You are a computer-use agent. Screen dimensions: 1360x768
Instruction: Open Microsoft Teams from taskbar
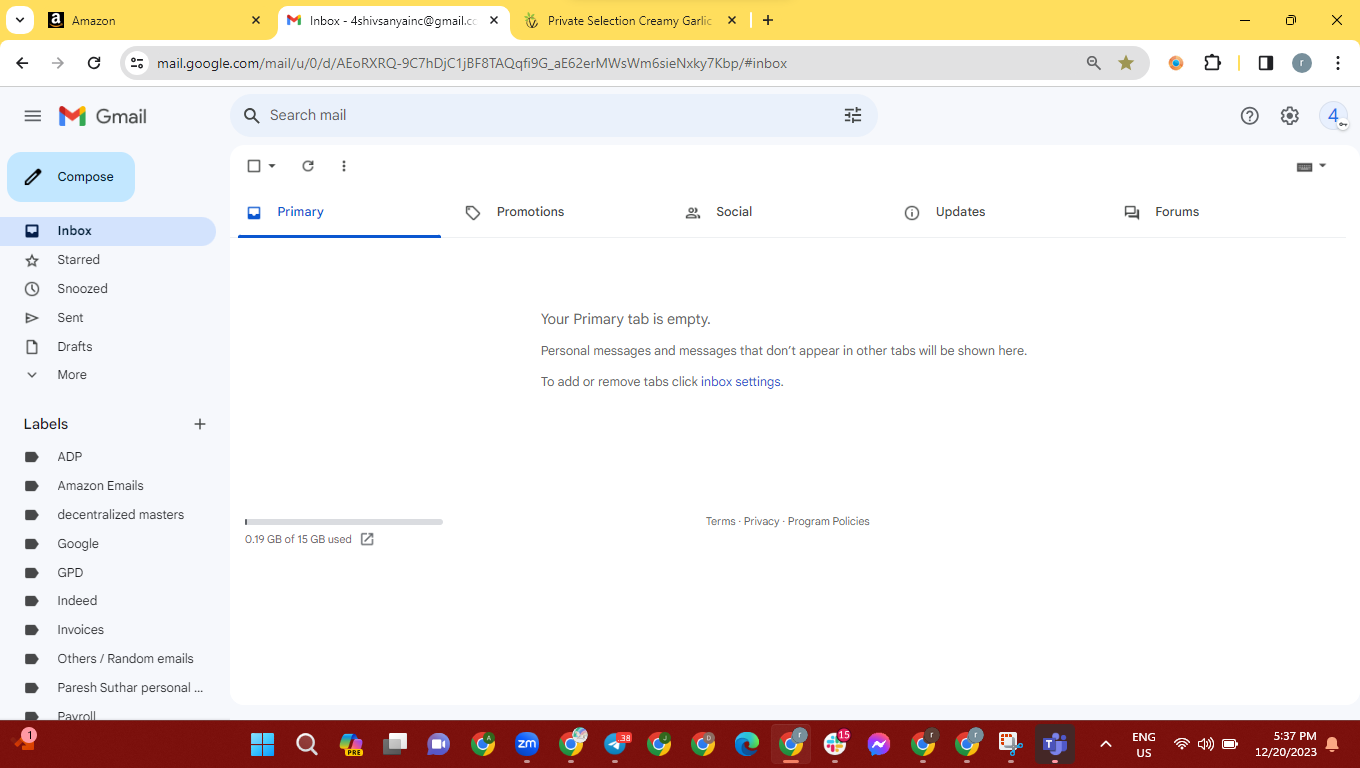click(1055, 744)
